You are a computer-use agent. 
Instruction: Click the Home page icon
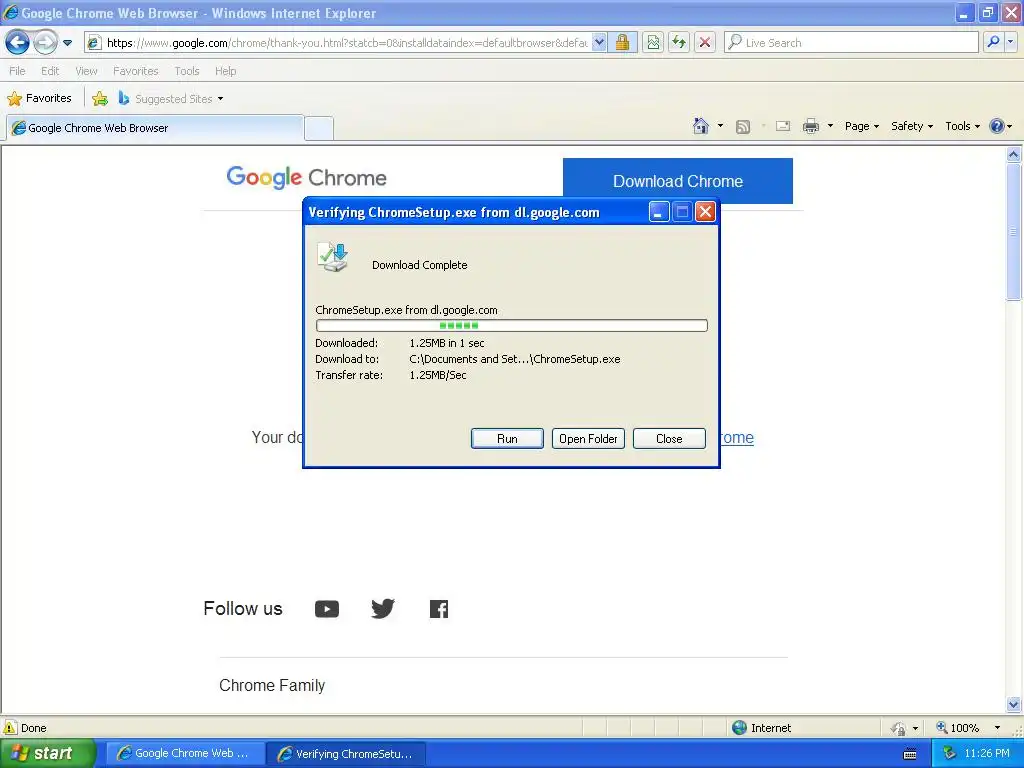point(701,126)
